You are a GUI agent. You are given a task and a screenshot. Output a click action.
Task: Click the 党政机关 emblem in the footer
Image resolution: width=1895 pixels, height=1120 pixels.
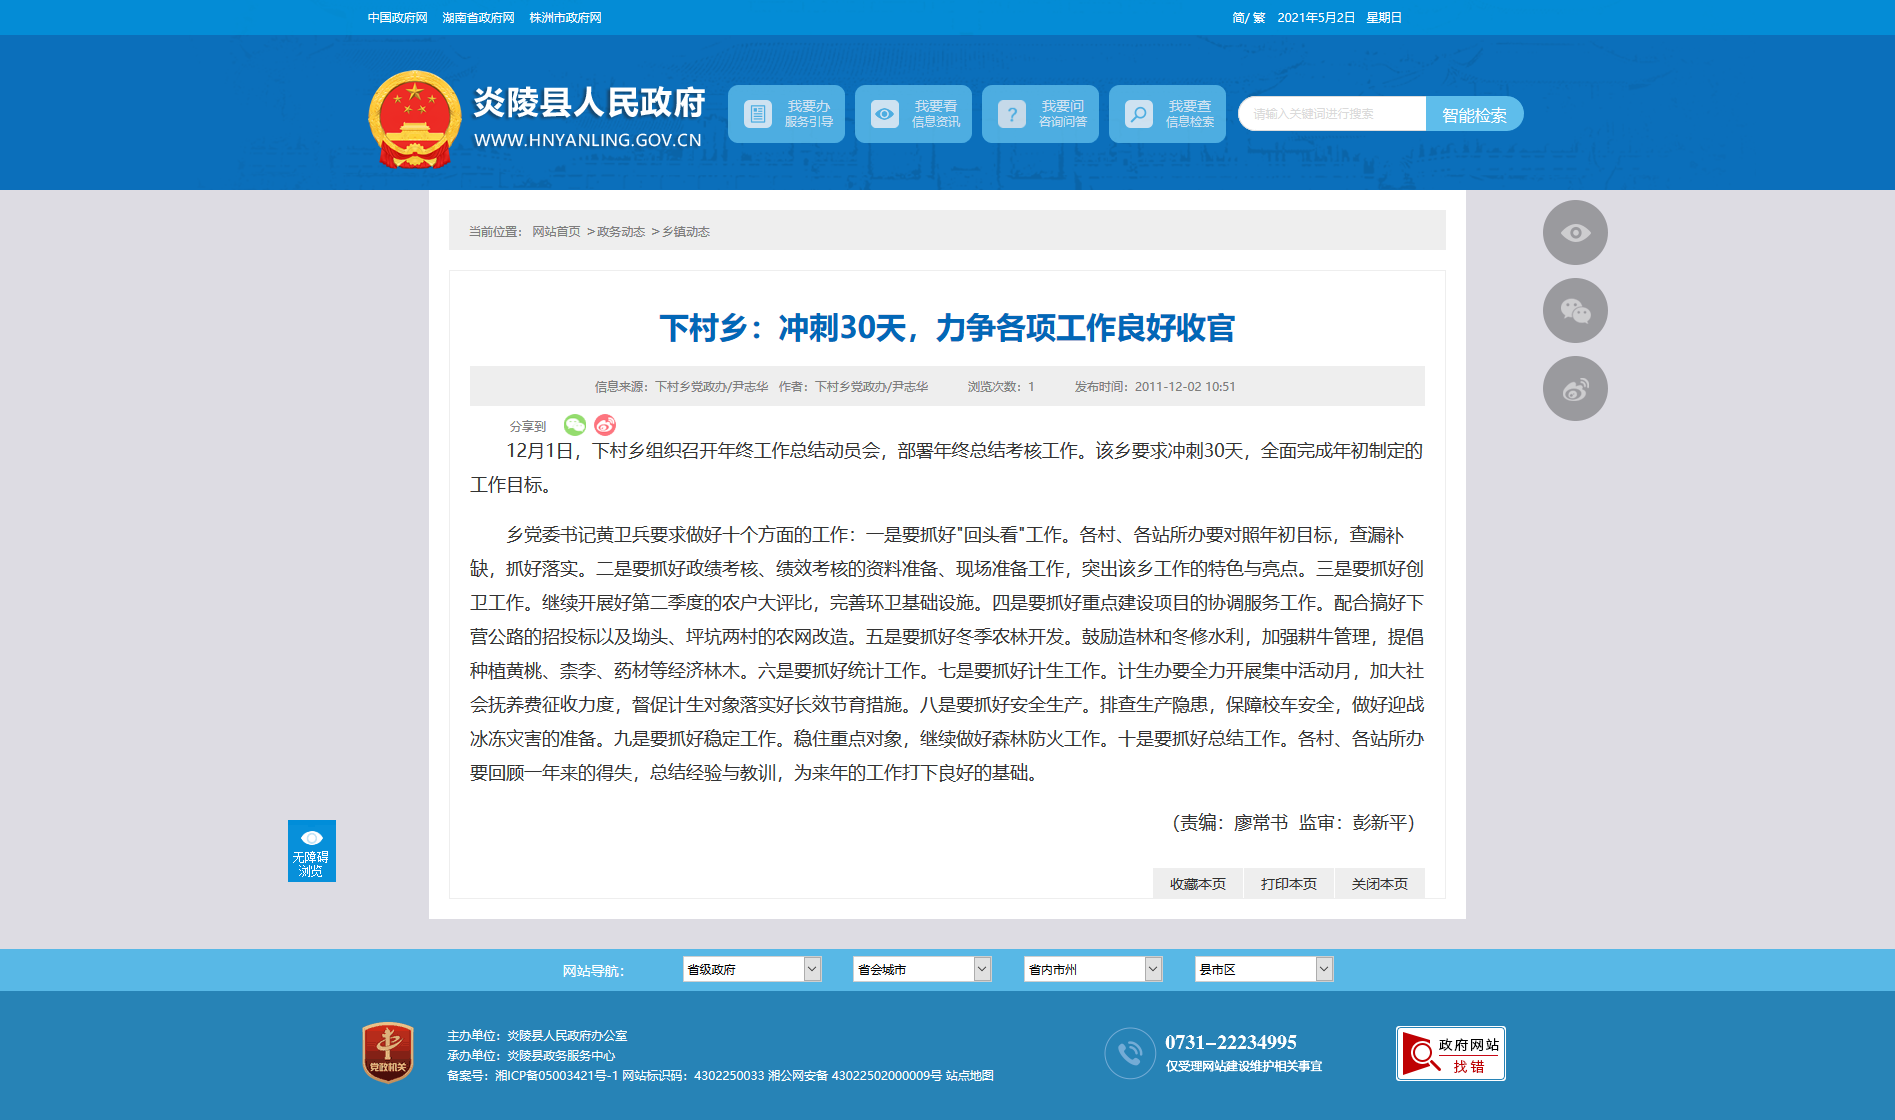click(x=388, y=1052)
